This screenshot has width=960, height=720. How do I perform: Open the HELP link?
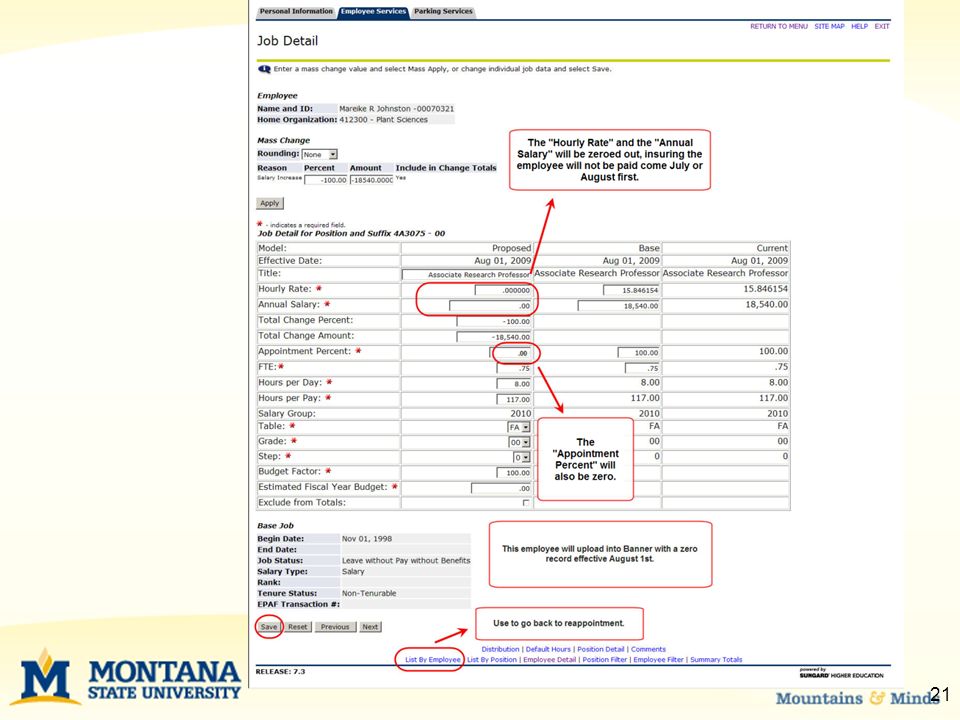point(859,26)
